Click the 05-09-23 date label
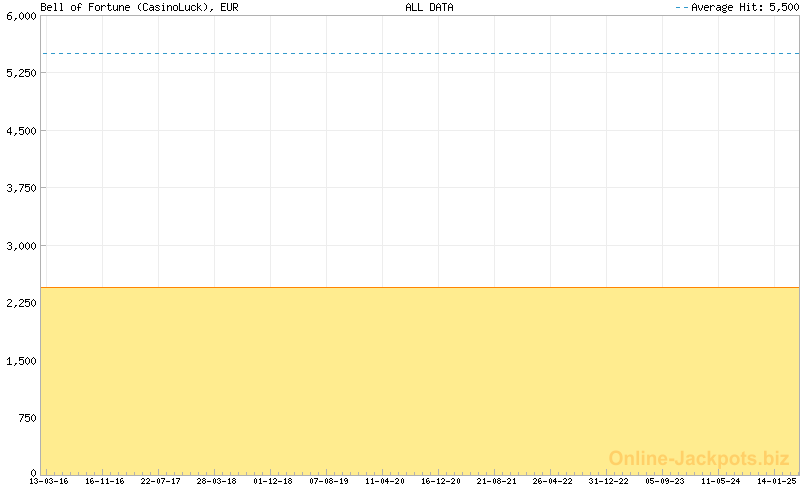Image resolution: width=800 pixels, height=490 pixels. coord(665,481)
